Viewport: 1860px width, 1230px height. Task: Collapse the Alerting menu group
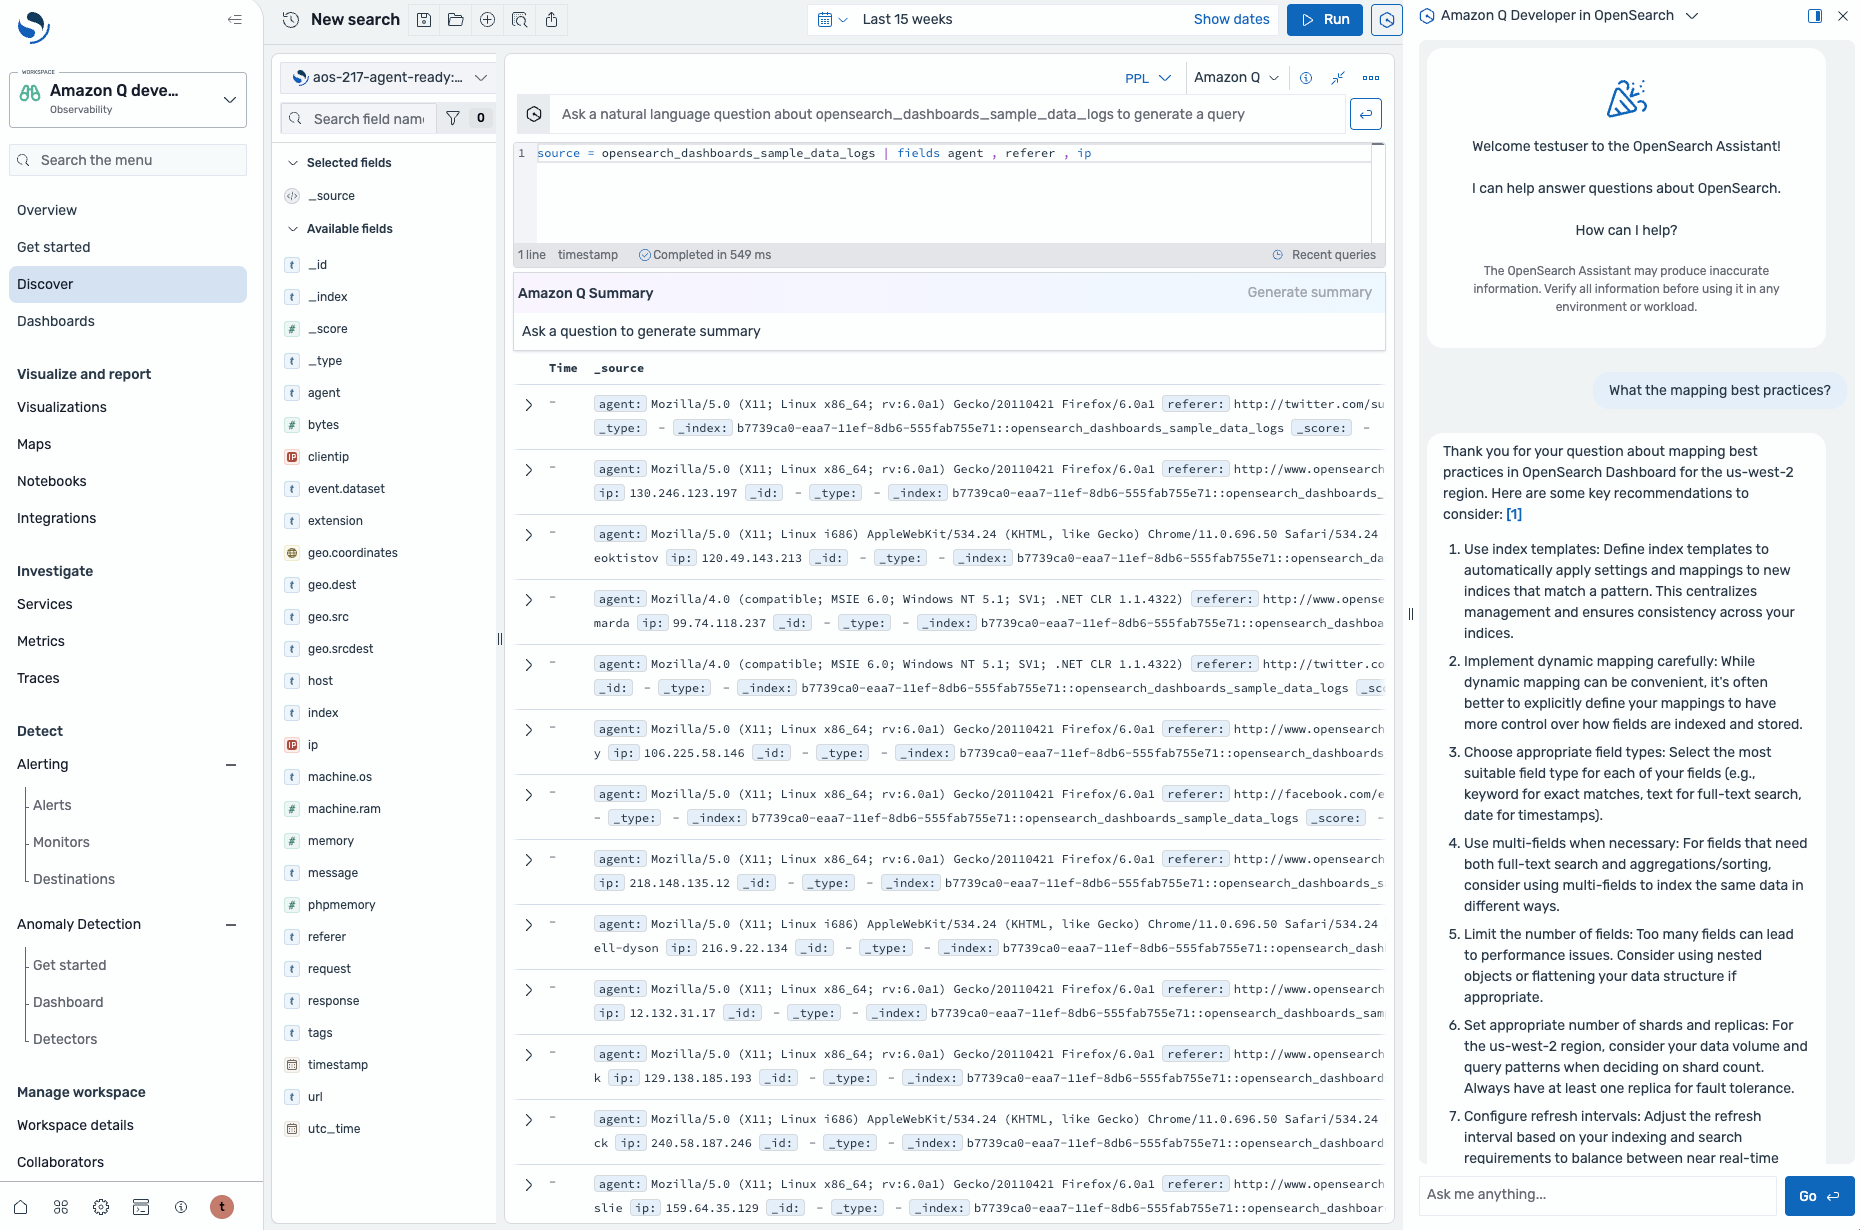tap(231, 764)
